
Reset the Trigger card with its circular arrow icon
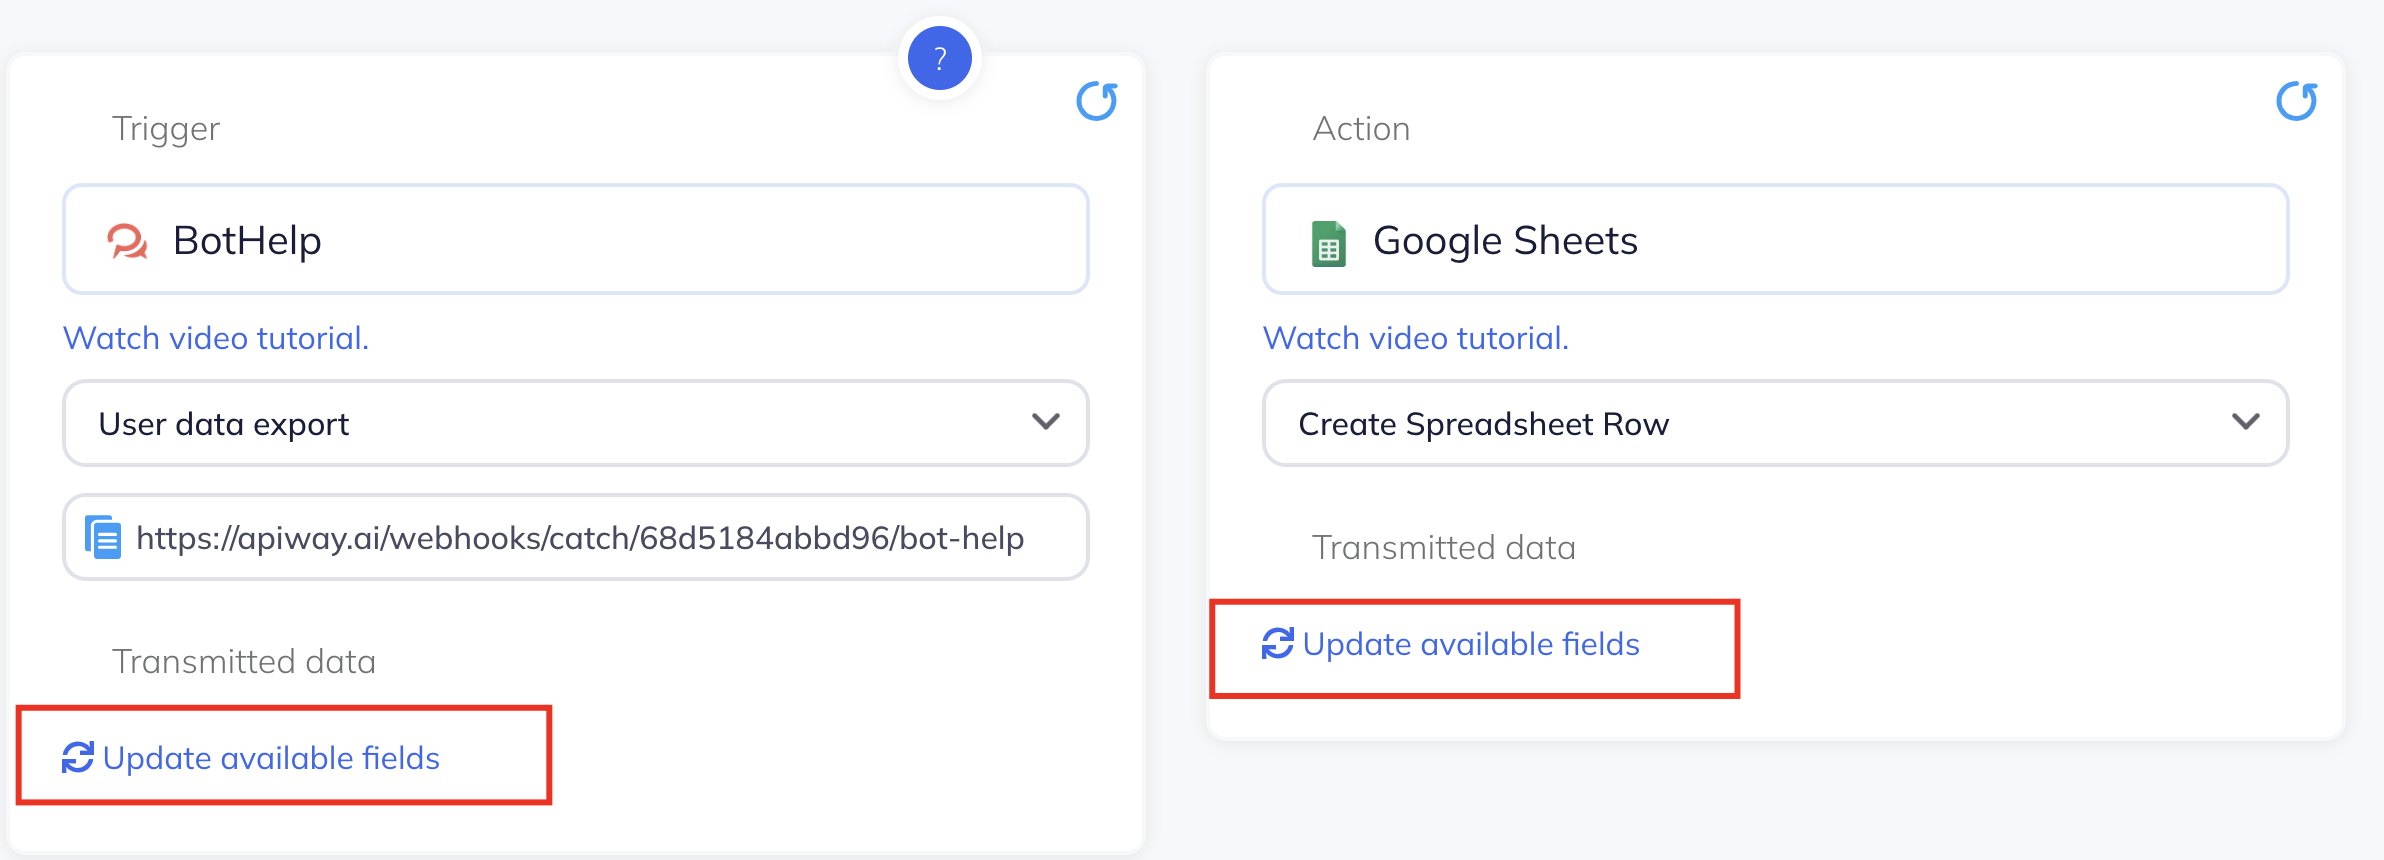tap(1097, 101)
